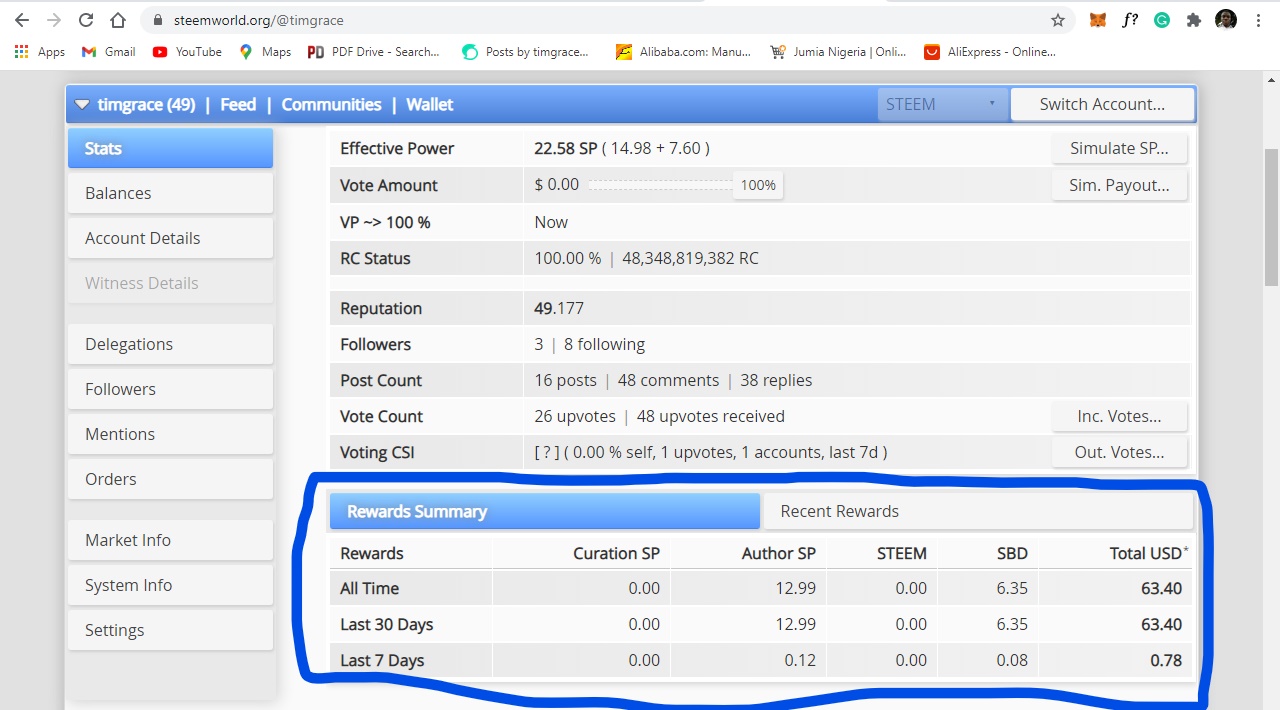The width and height of the screenshot is (1280, 710).
Task: Click the Last 30 Days row label
Action: point(386,624)
